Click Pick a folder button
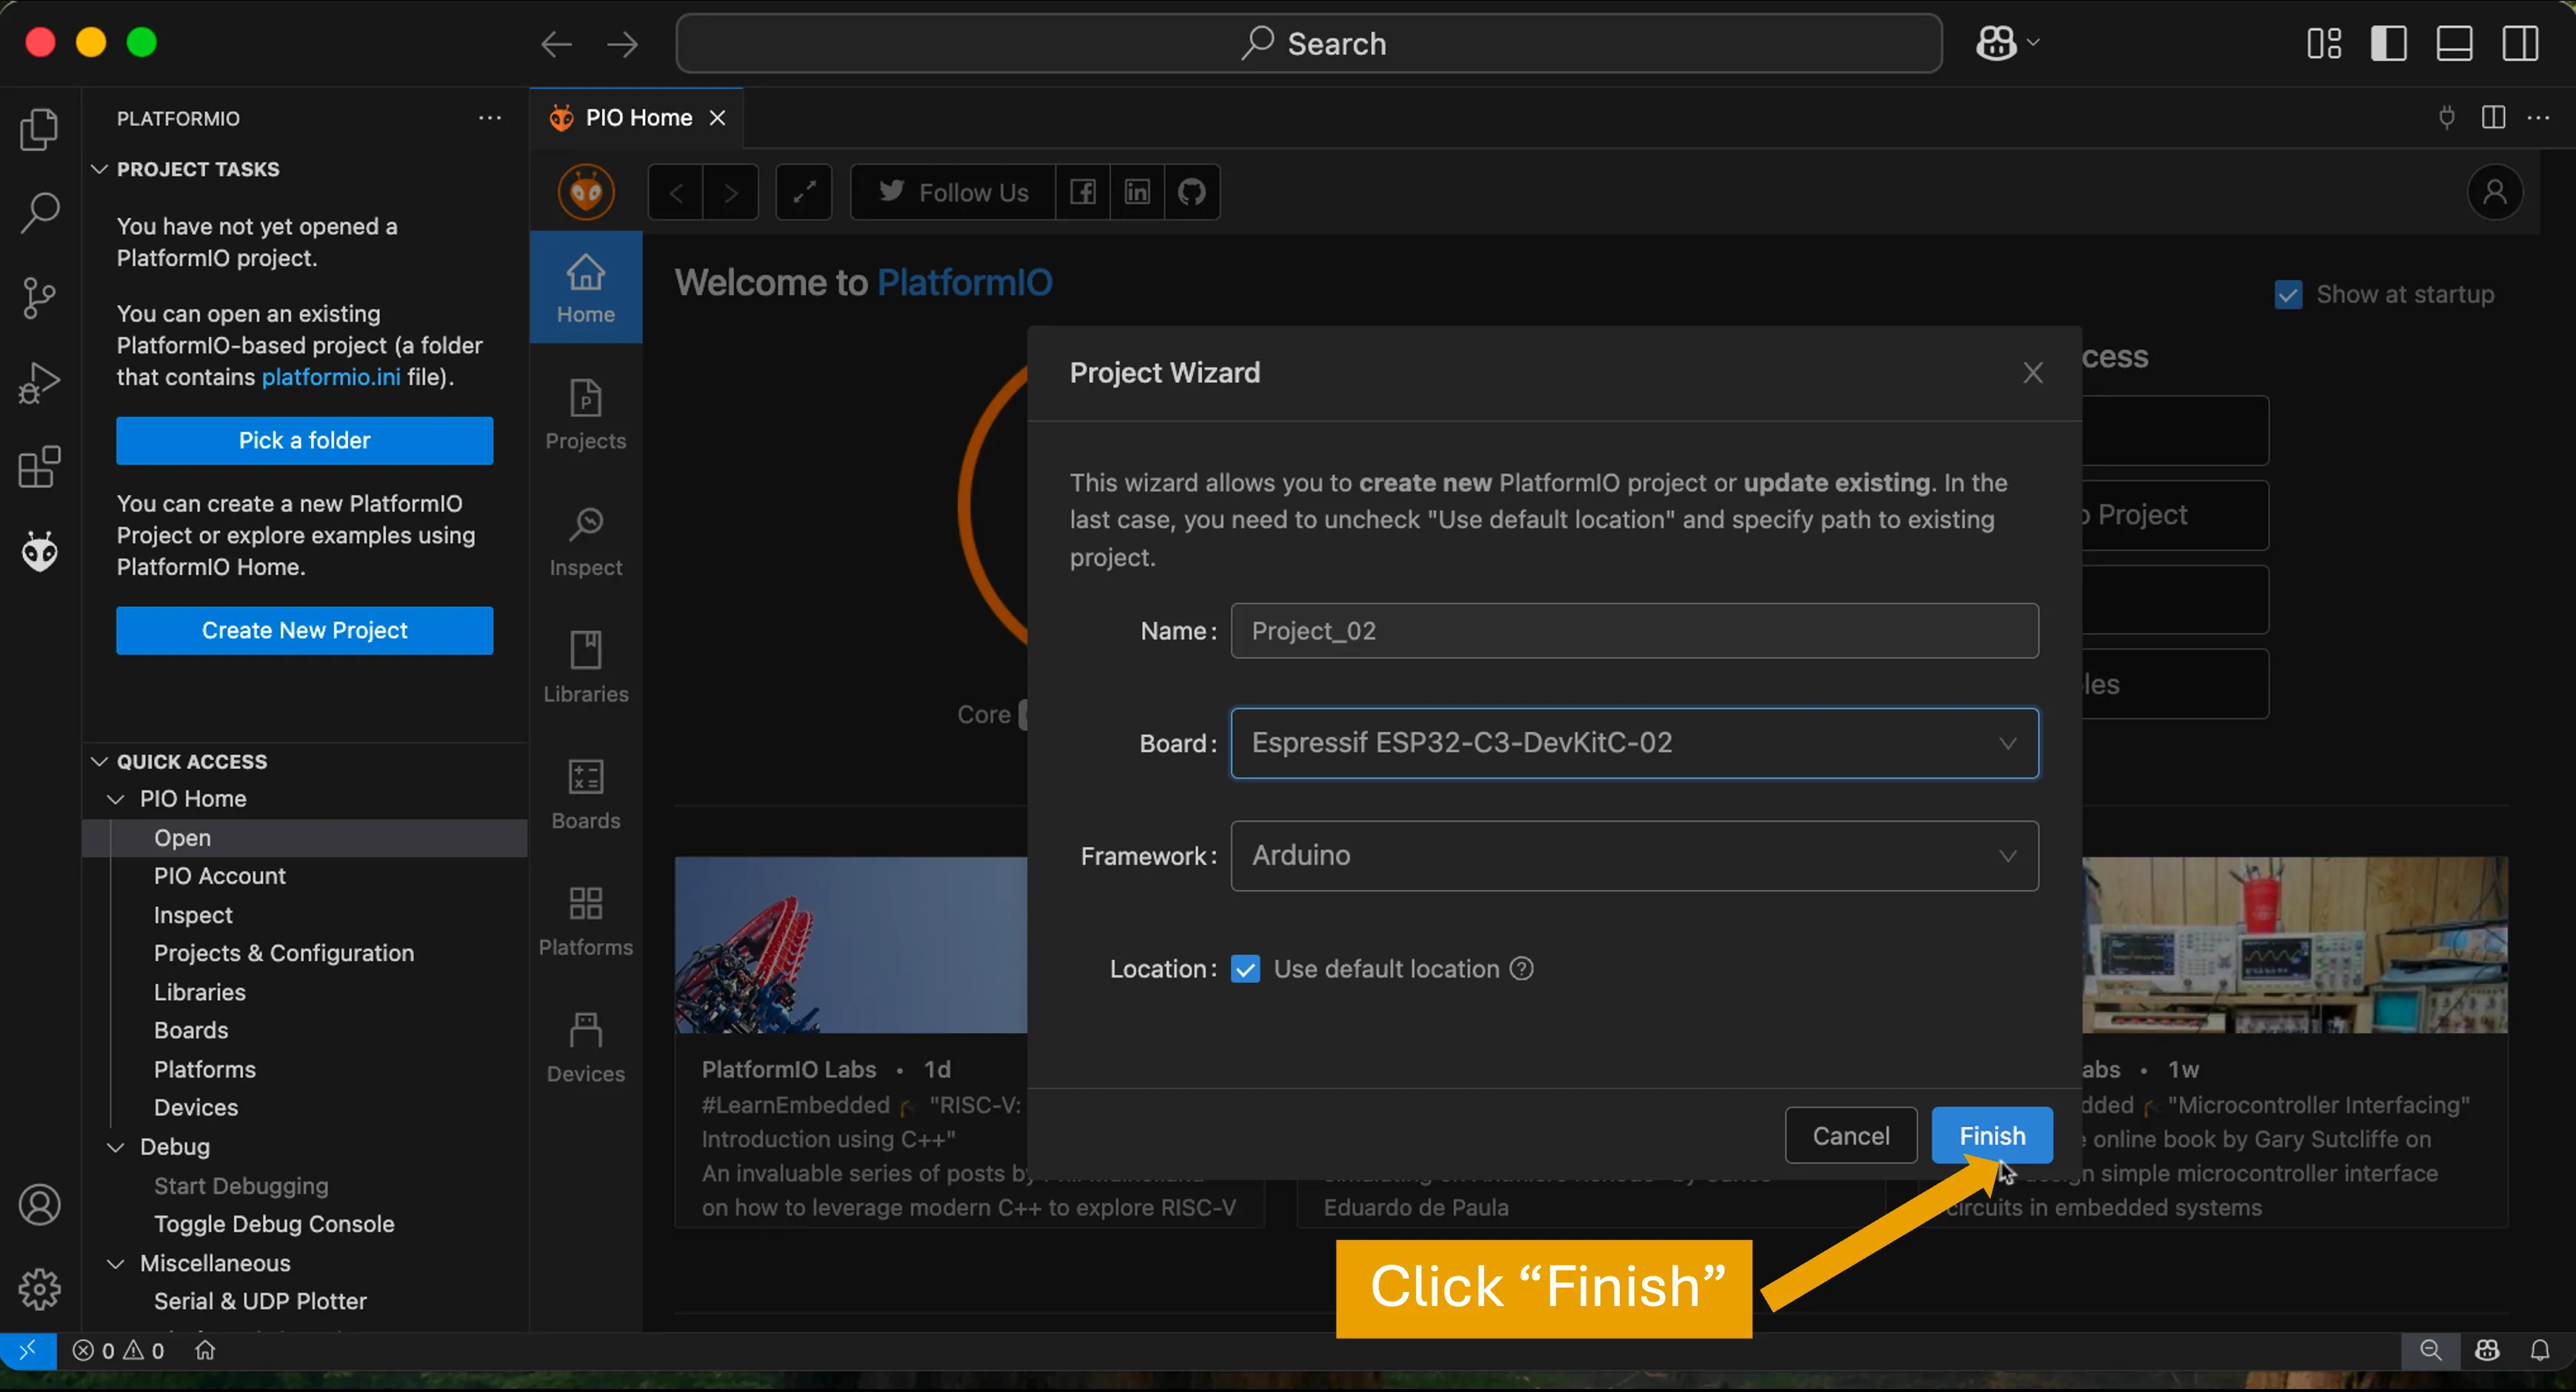This screenshot has height=1392, width=2576. [x=304, y=440]
